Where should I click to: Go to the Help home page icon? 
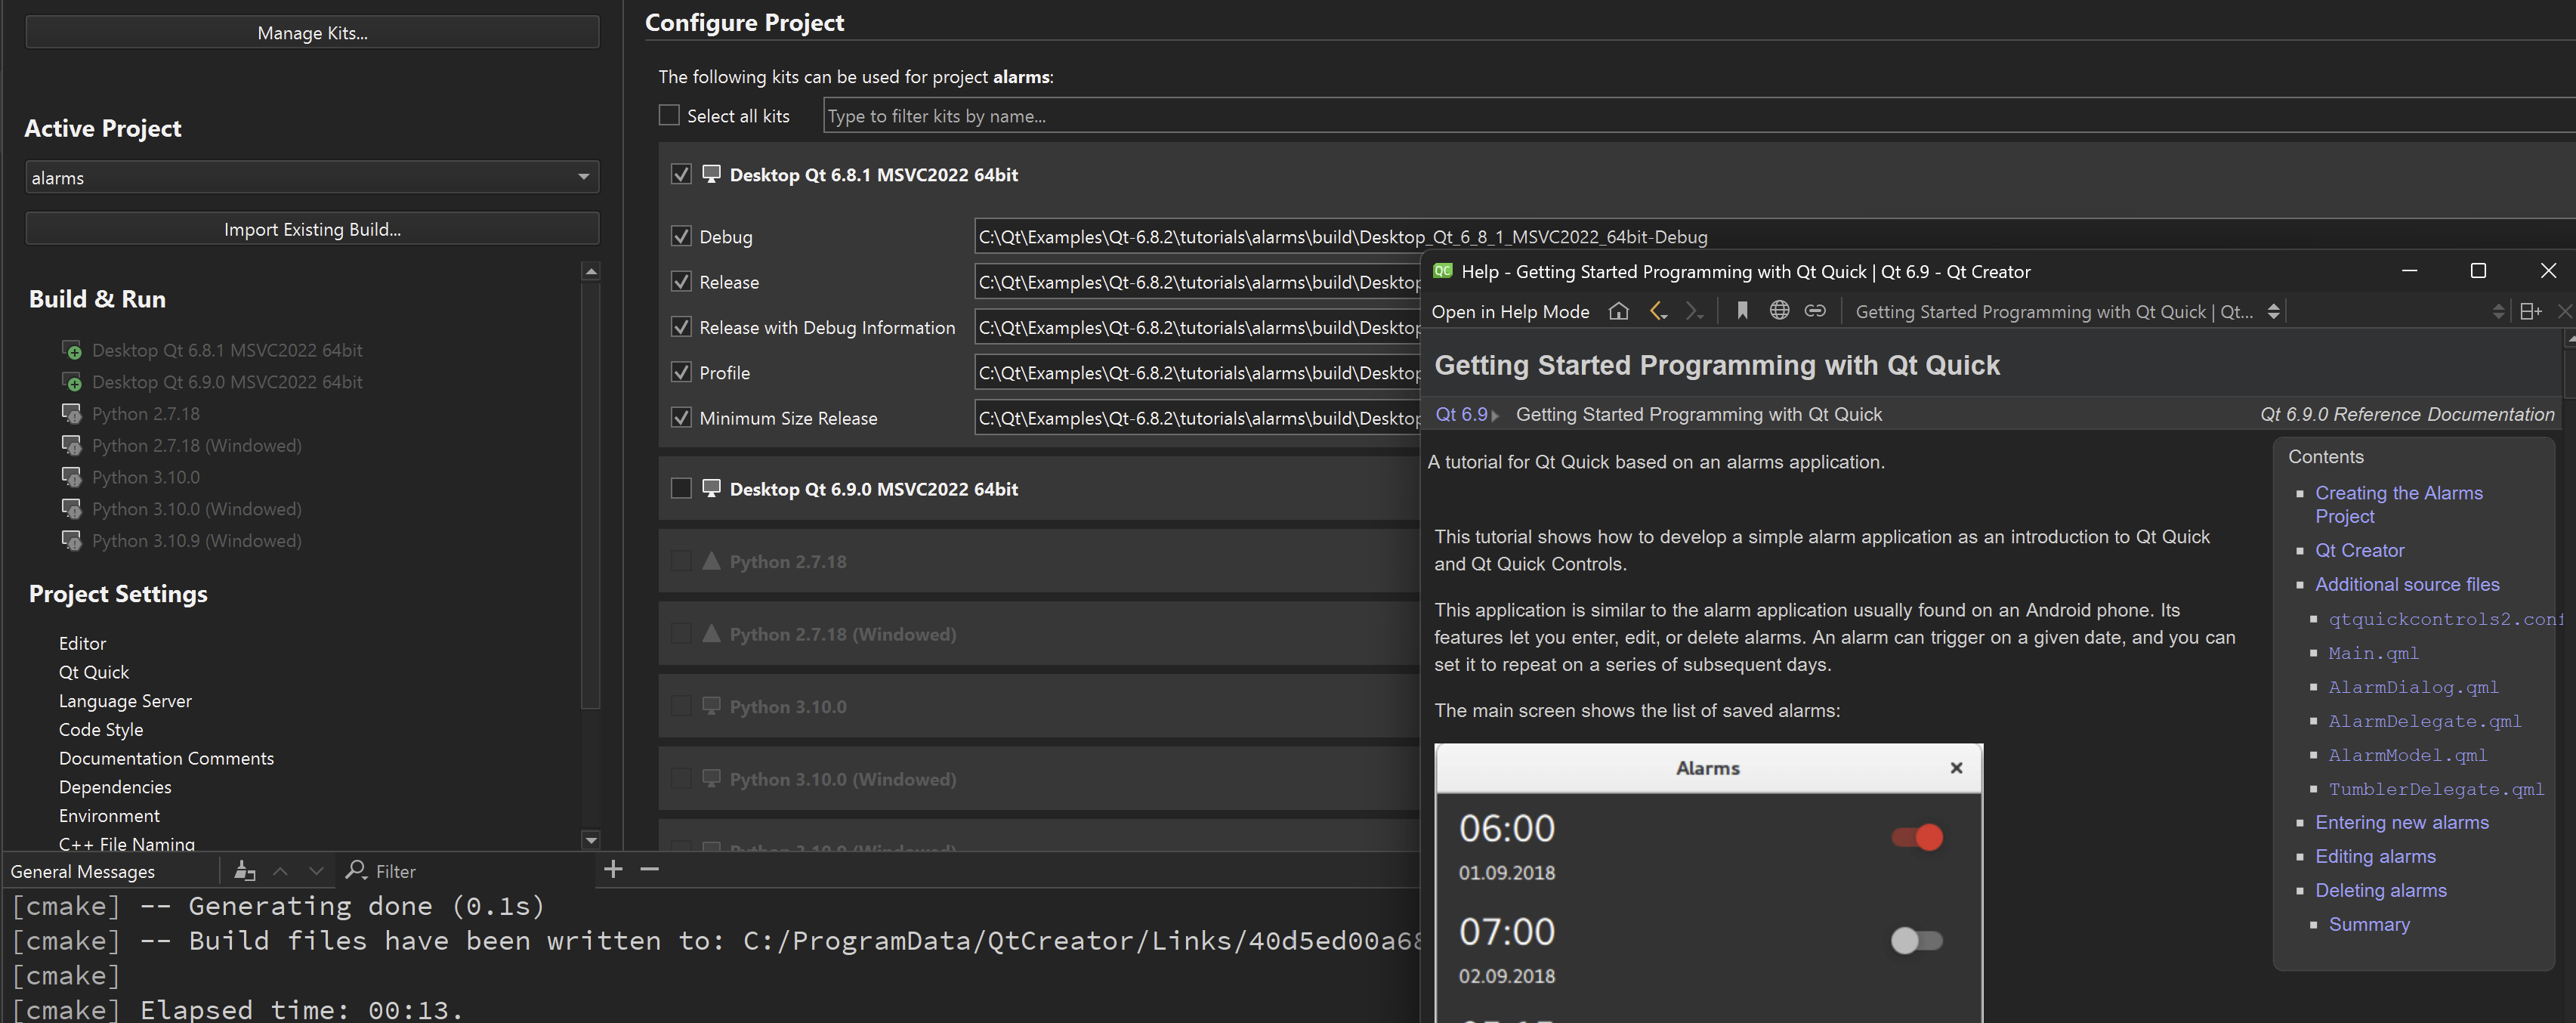(x=1618, y=311)
